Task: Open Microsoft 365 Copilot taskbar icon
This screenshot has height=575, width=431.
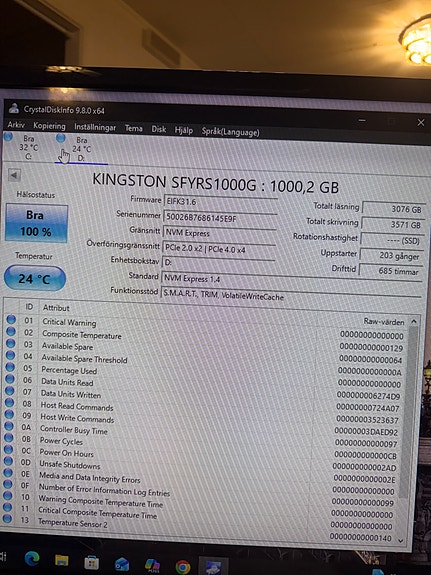Action: click(152, 565)
